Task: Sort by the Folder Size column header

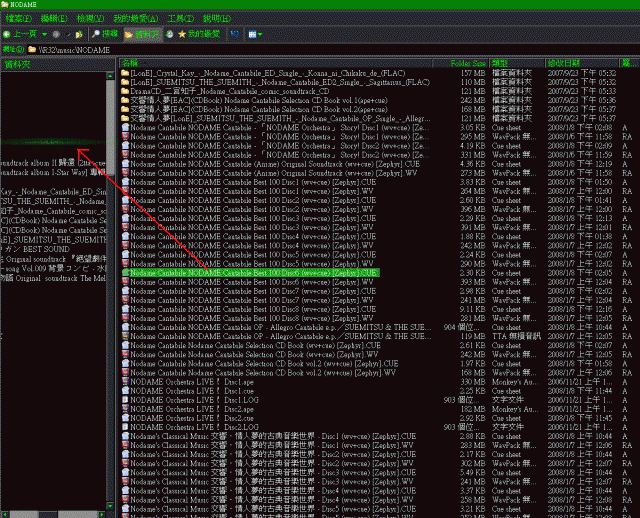Action: [460, 63]
